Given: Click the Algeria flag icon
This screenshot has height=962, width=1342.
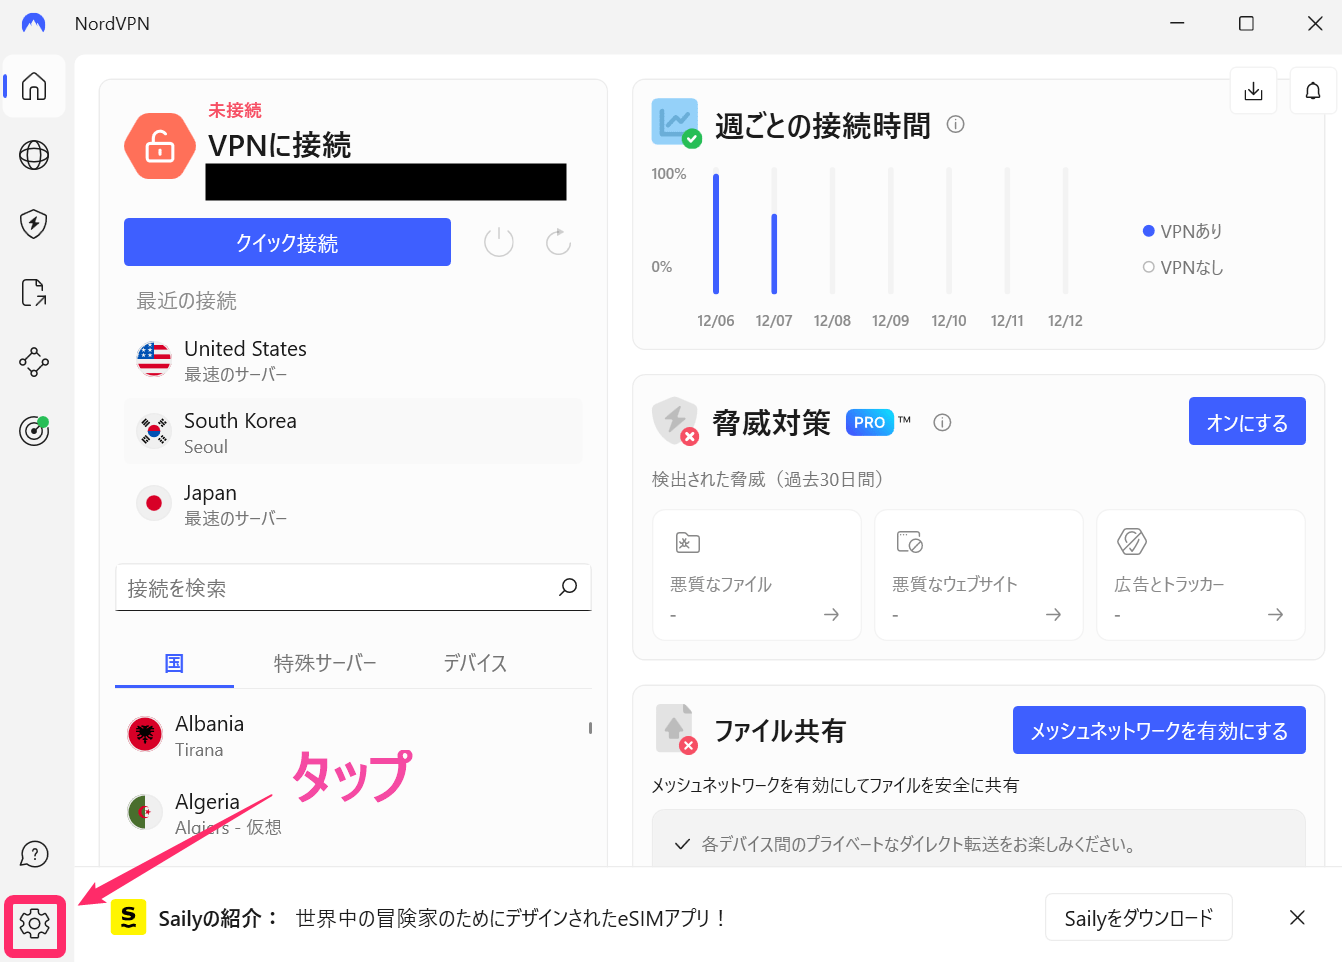Looking at the screenshot, I should [x=145, y=812].
